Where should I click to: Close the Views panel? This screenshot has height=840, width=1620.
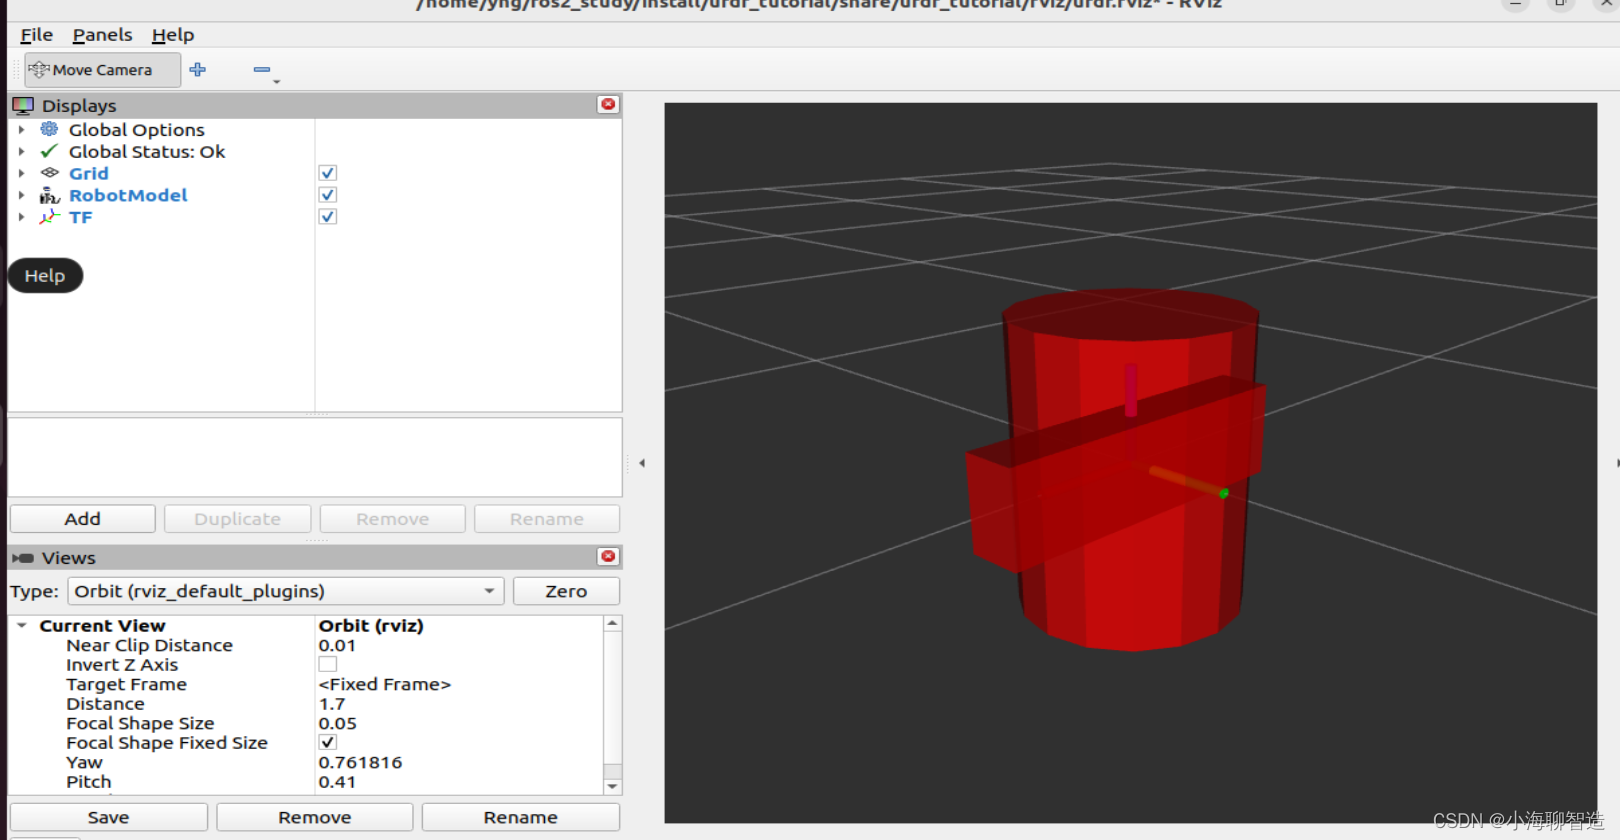(608, 556)
